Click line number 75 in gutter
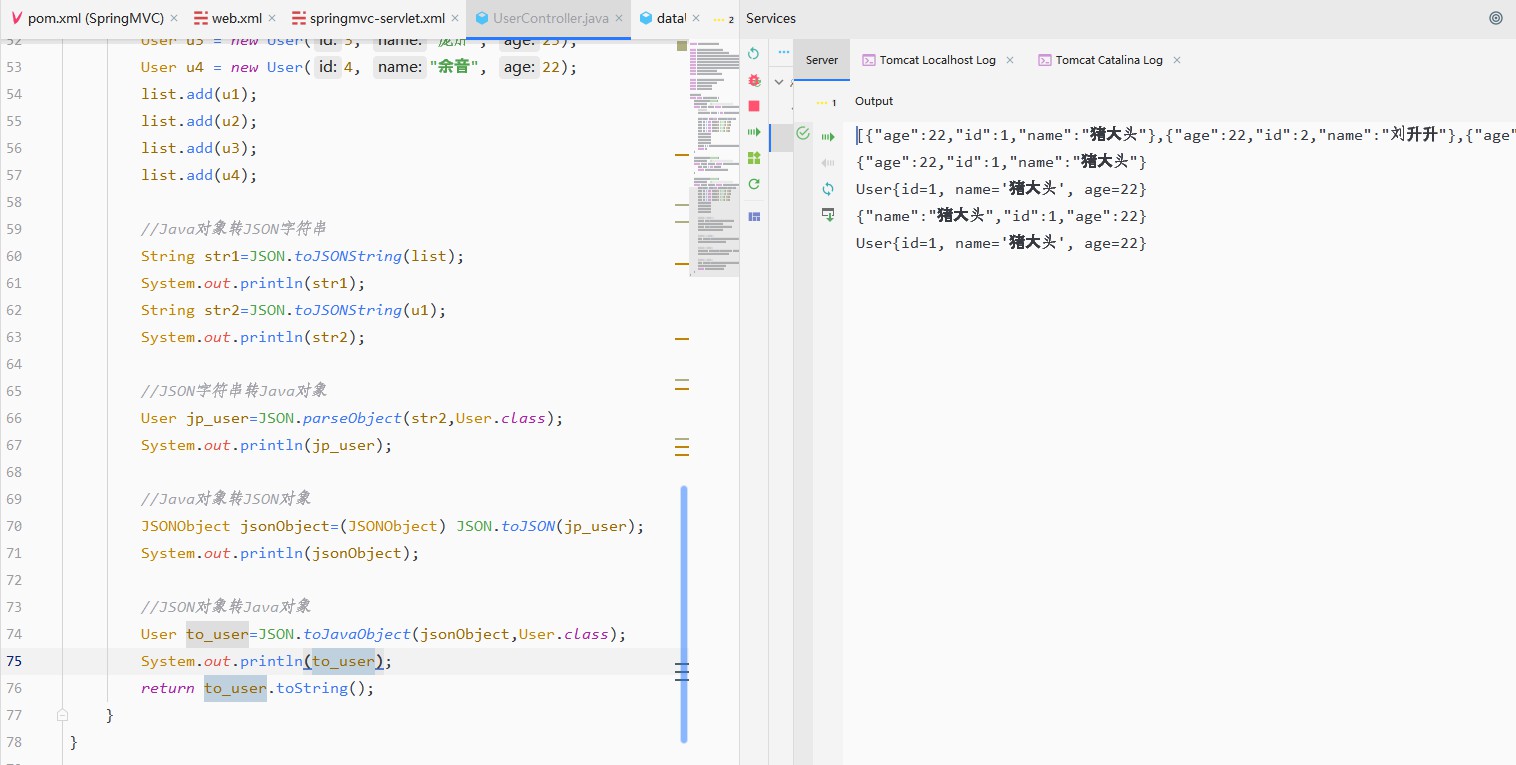 [14, 661]
